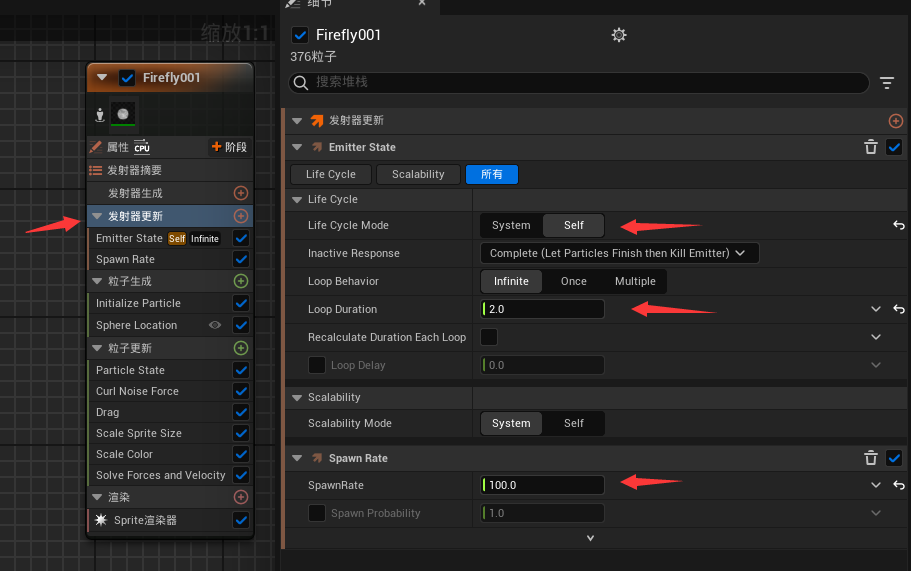The image size is (911, 571).
Task: Click the Spawn Rate module icon
Action: pos(317,458)
